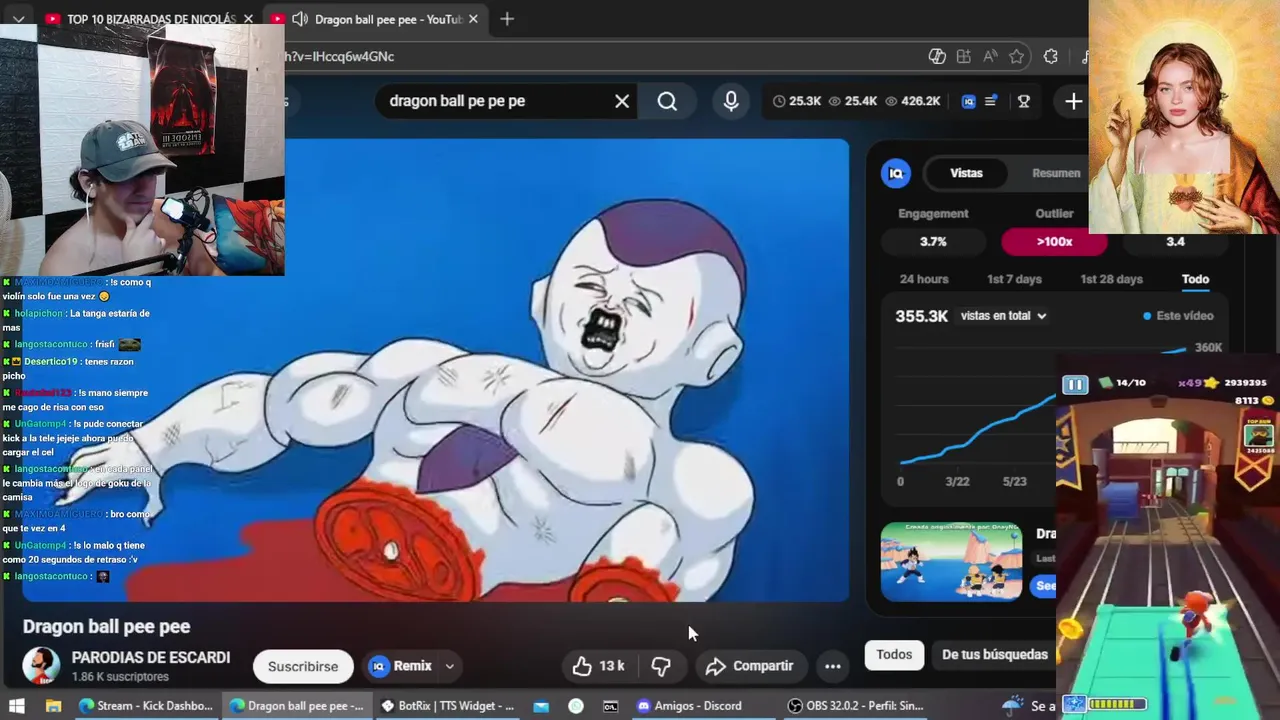
Task: Switch to the Resumen tab
Action: [1056, 173]
